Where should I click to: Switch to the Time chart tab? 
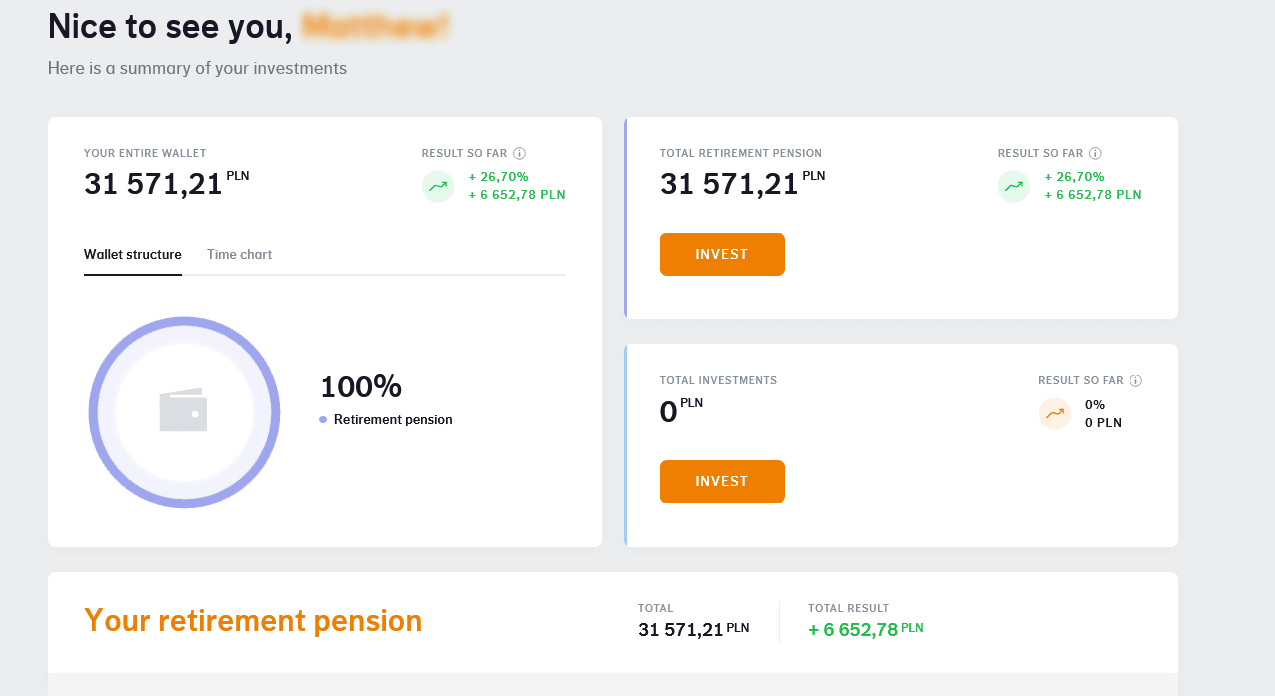coord(239,255)
